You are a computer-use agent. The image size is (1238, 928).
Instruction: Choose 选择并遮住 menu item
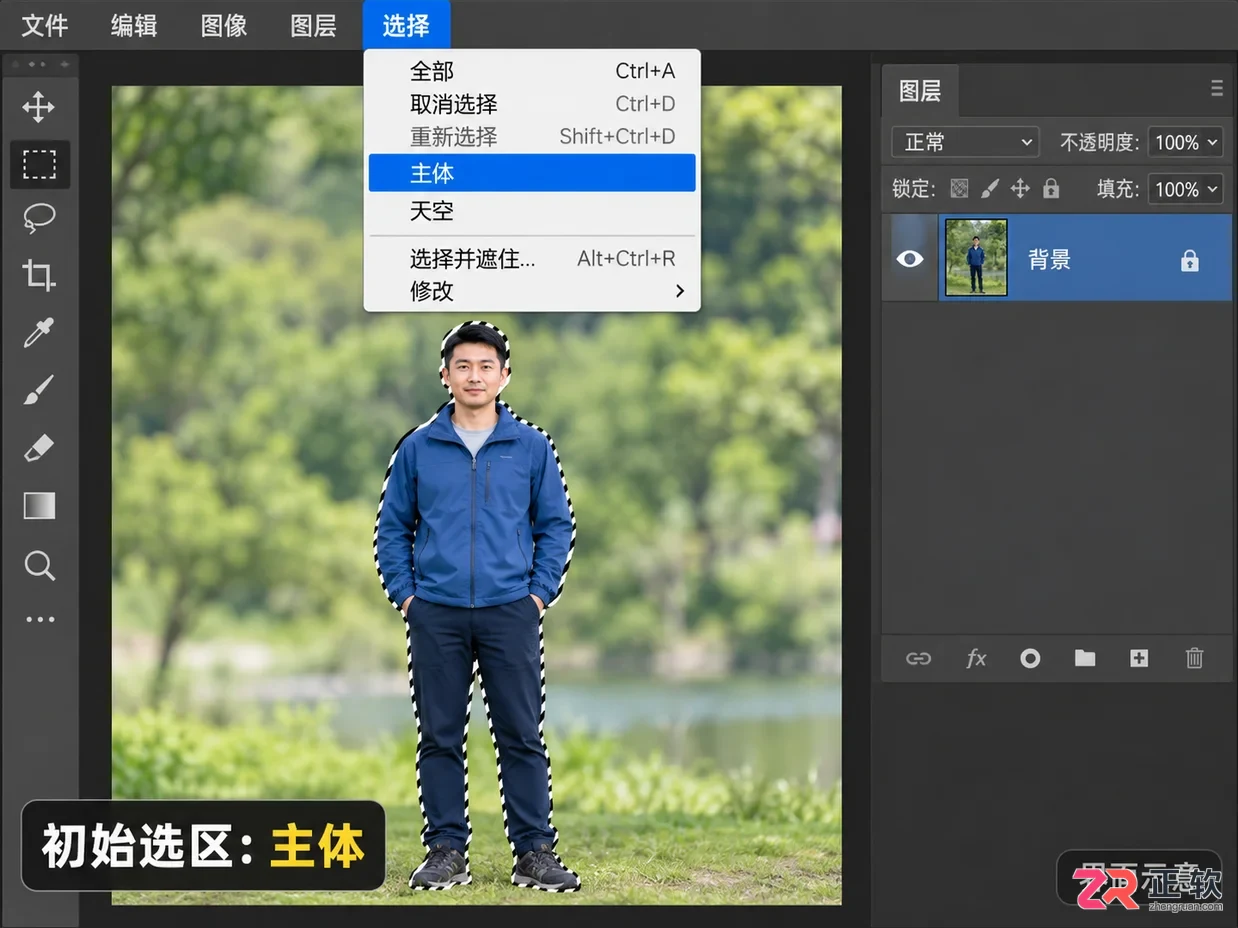coord(533,259)
